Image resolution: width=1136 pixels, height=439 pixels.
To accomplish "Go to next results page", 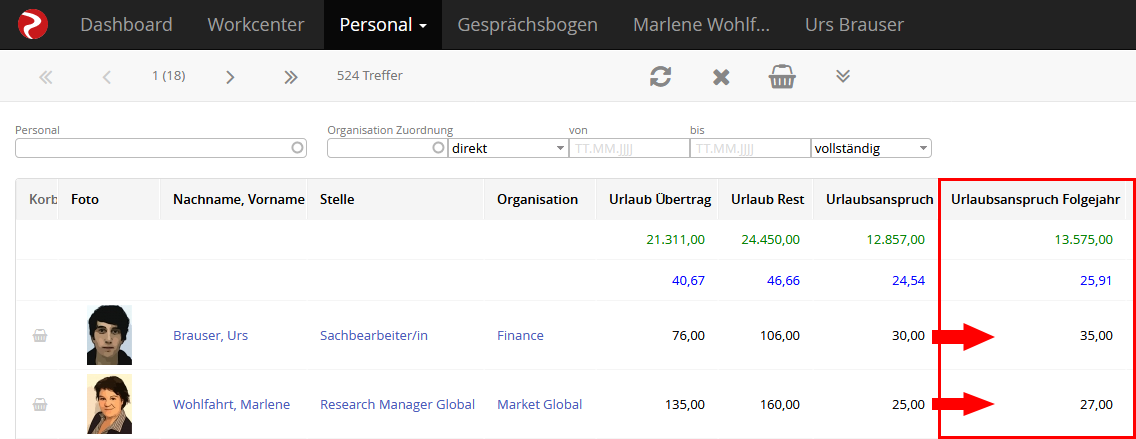I will point(230,77).
